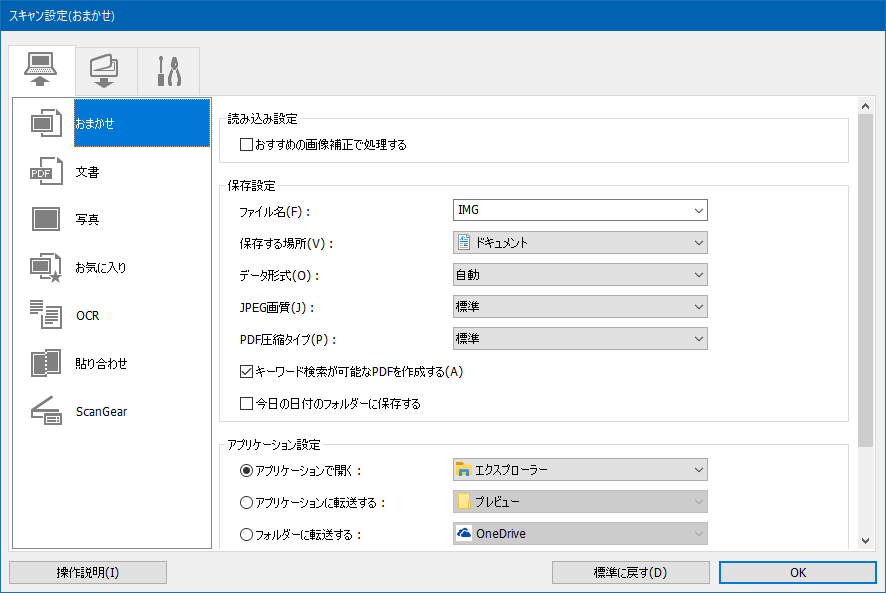
Task: Choose お気に入り in the sidebar list
Action: tap(101, 267)
